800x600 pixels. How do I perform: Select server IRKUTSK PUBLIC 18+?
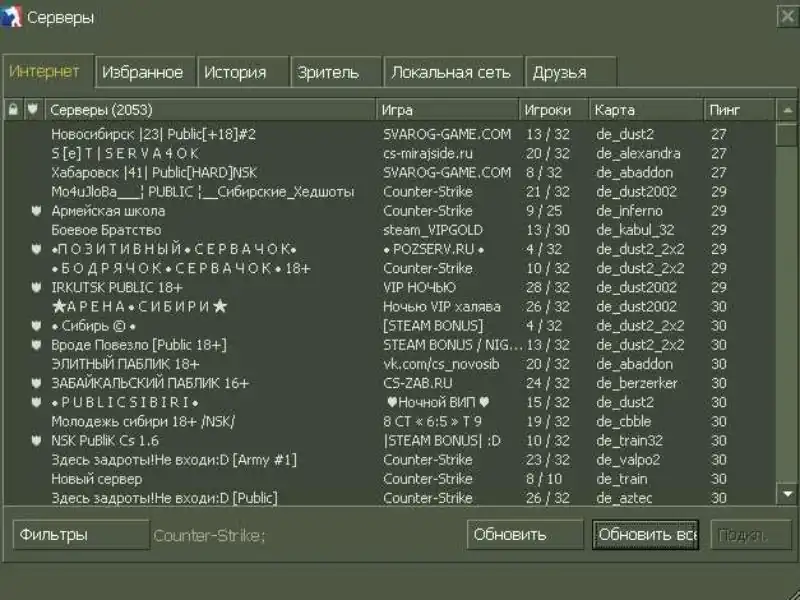[390, 287]
